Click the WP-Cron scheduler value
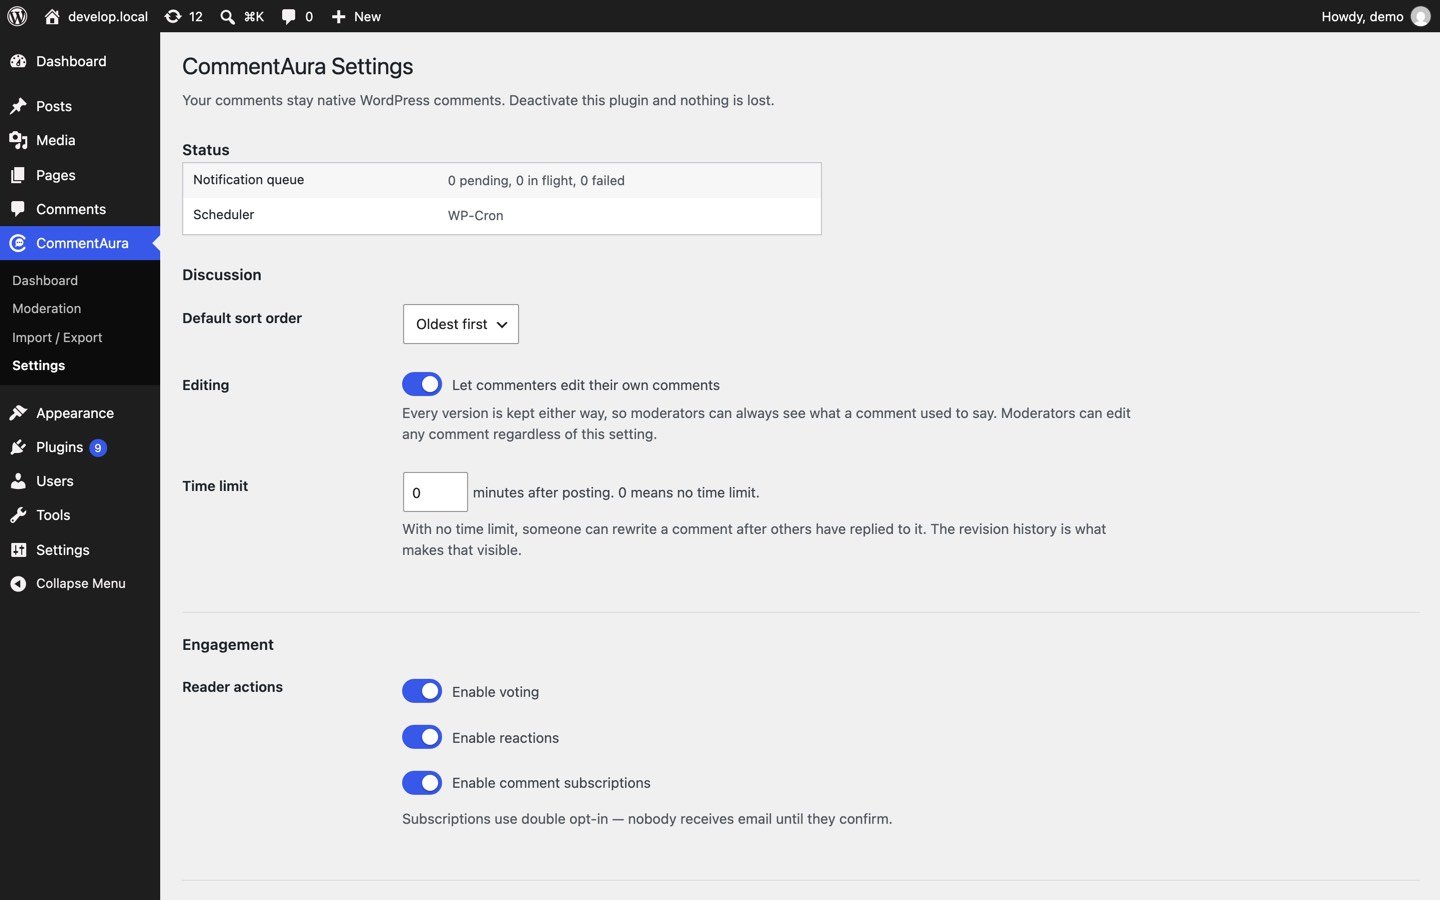Viewport: 1440px width, 900px height. tap(476, 215)
